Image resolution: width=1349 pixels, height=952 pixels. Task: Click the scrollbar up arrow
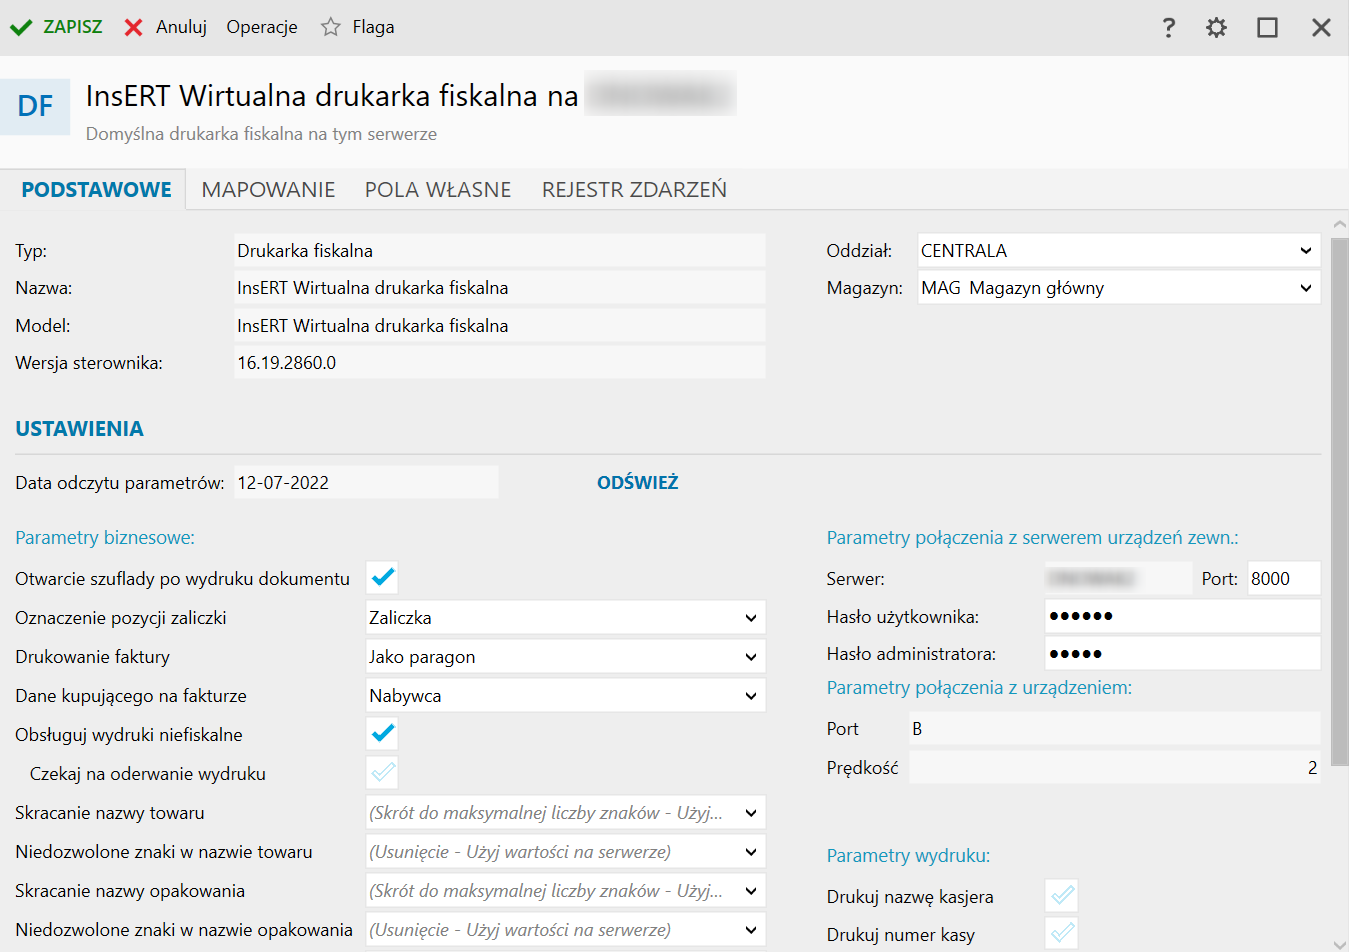(1340, 225)
